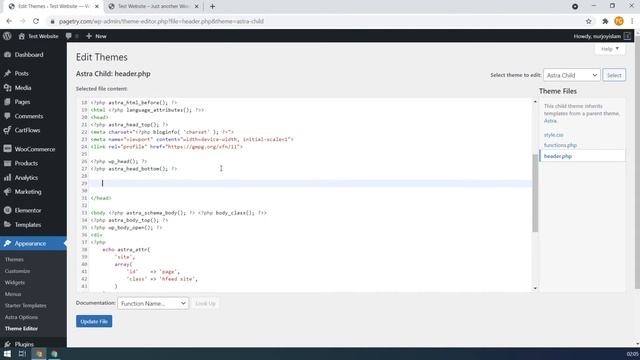Click the meta charset code line

(x=162, y=132)
